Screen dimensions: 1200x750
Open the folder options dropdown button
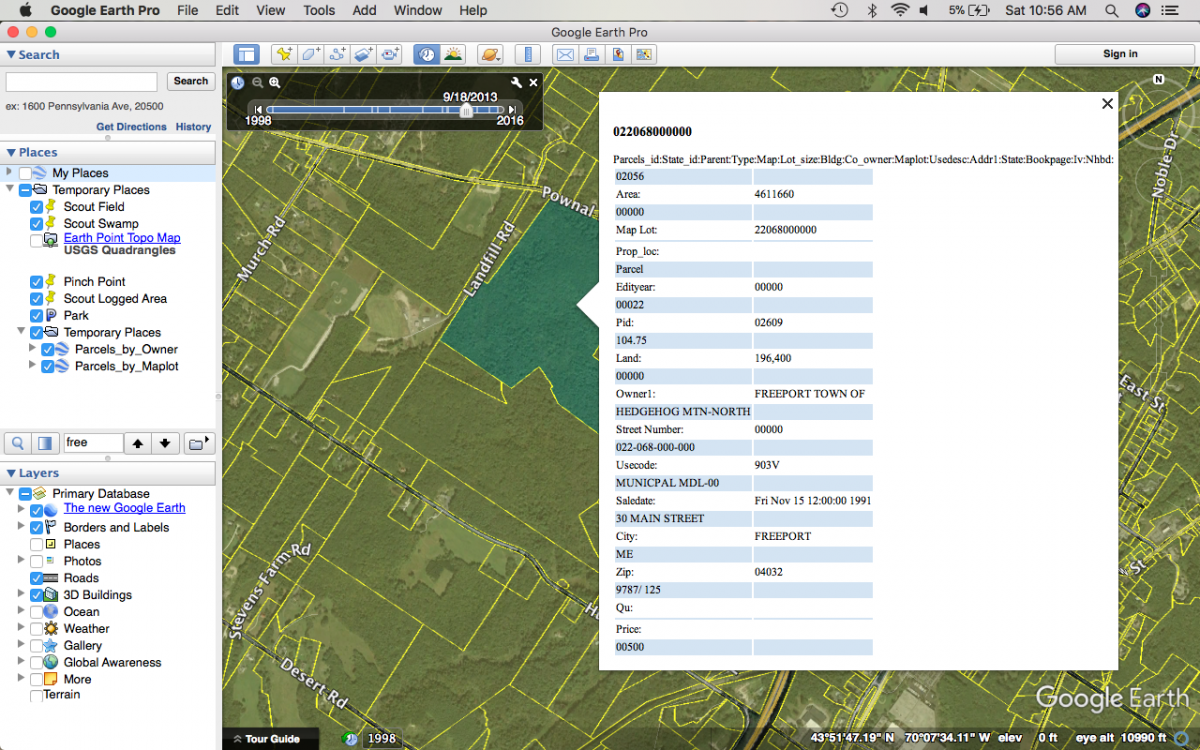[199, 443]
